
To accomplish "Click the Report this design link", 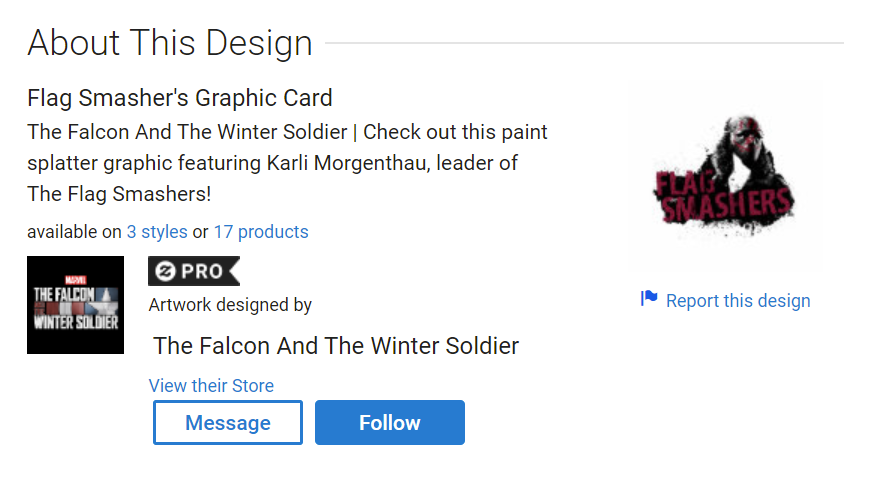I will [x=738, y=301].
